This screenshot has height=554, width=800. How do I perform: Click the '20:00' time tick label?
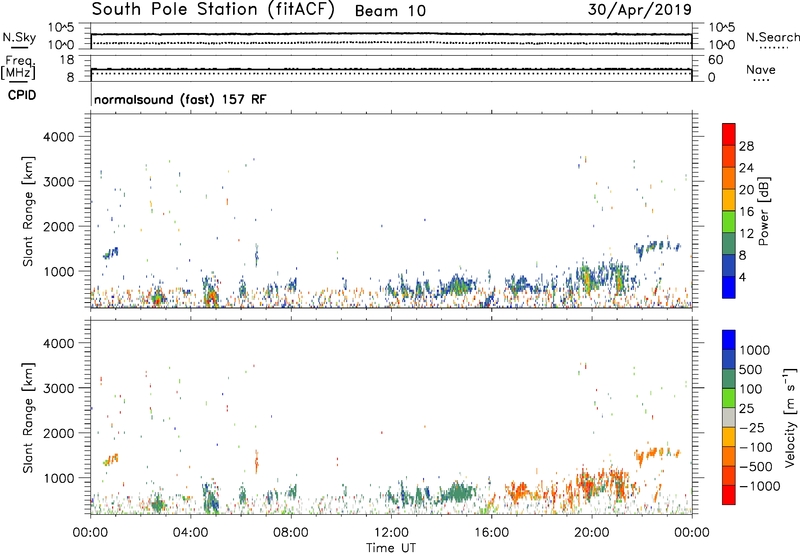point(591,533)
